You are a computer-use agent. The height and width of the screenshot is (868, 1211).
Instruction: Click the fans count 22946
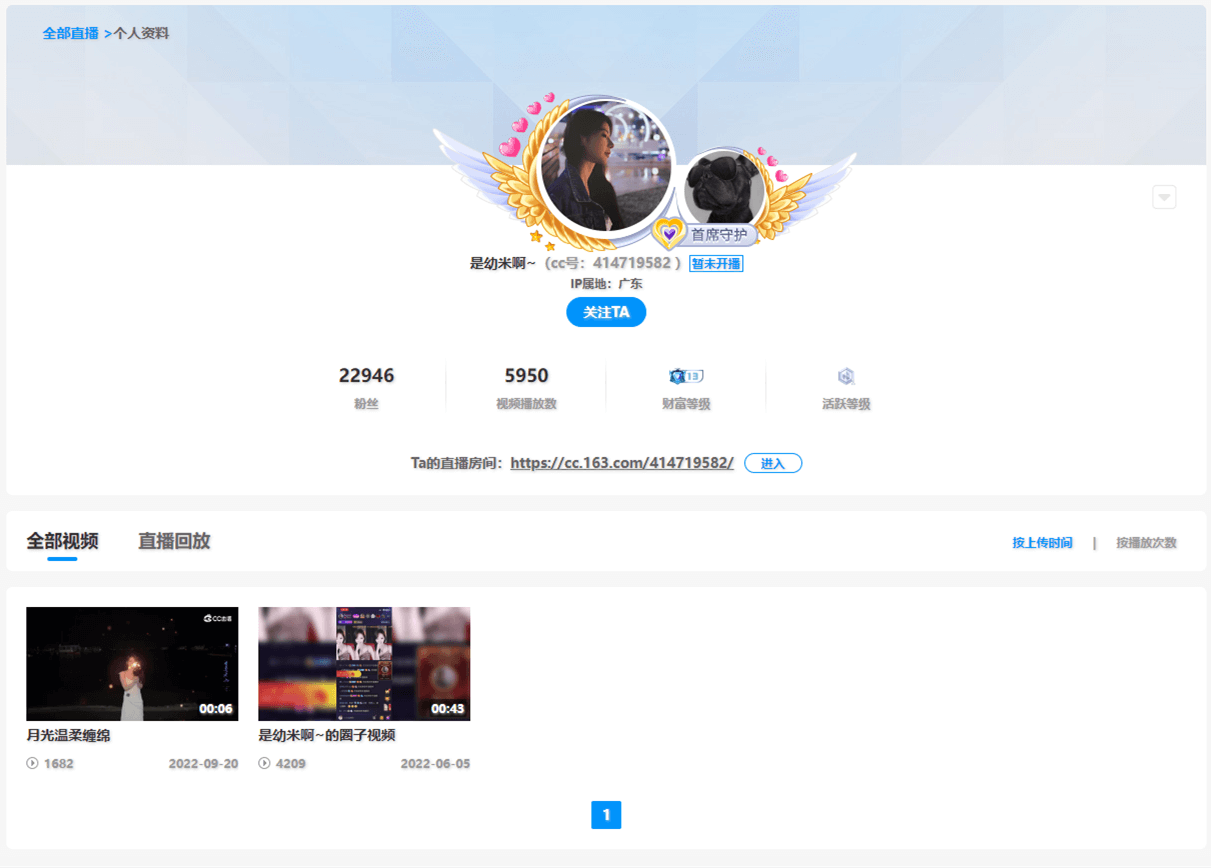tap(366, 375)
